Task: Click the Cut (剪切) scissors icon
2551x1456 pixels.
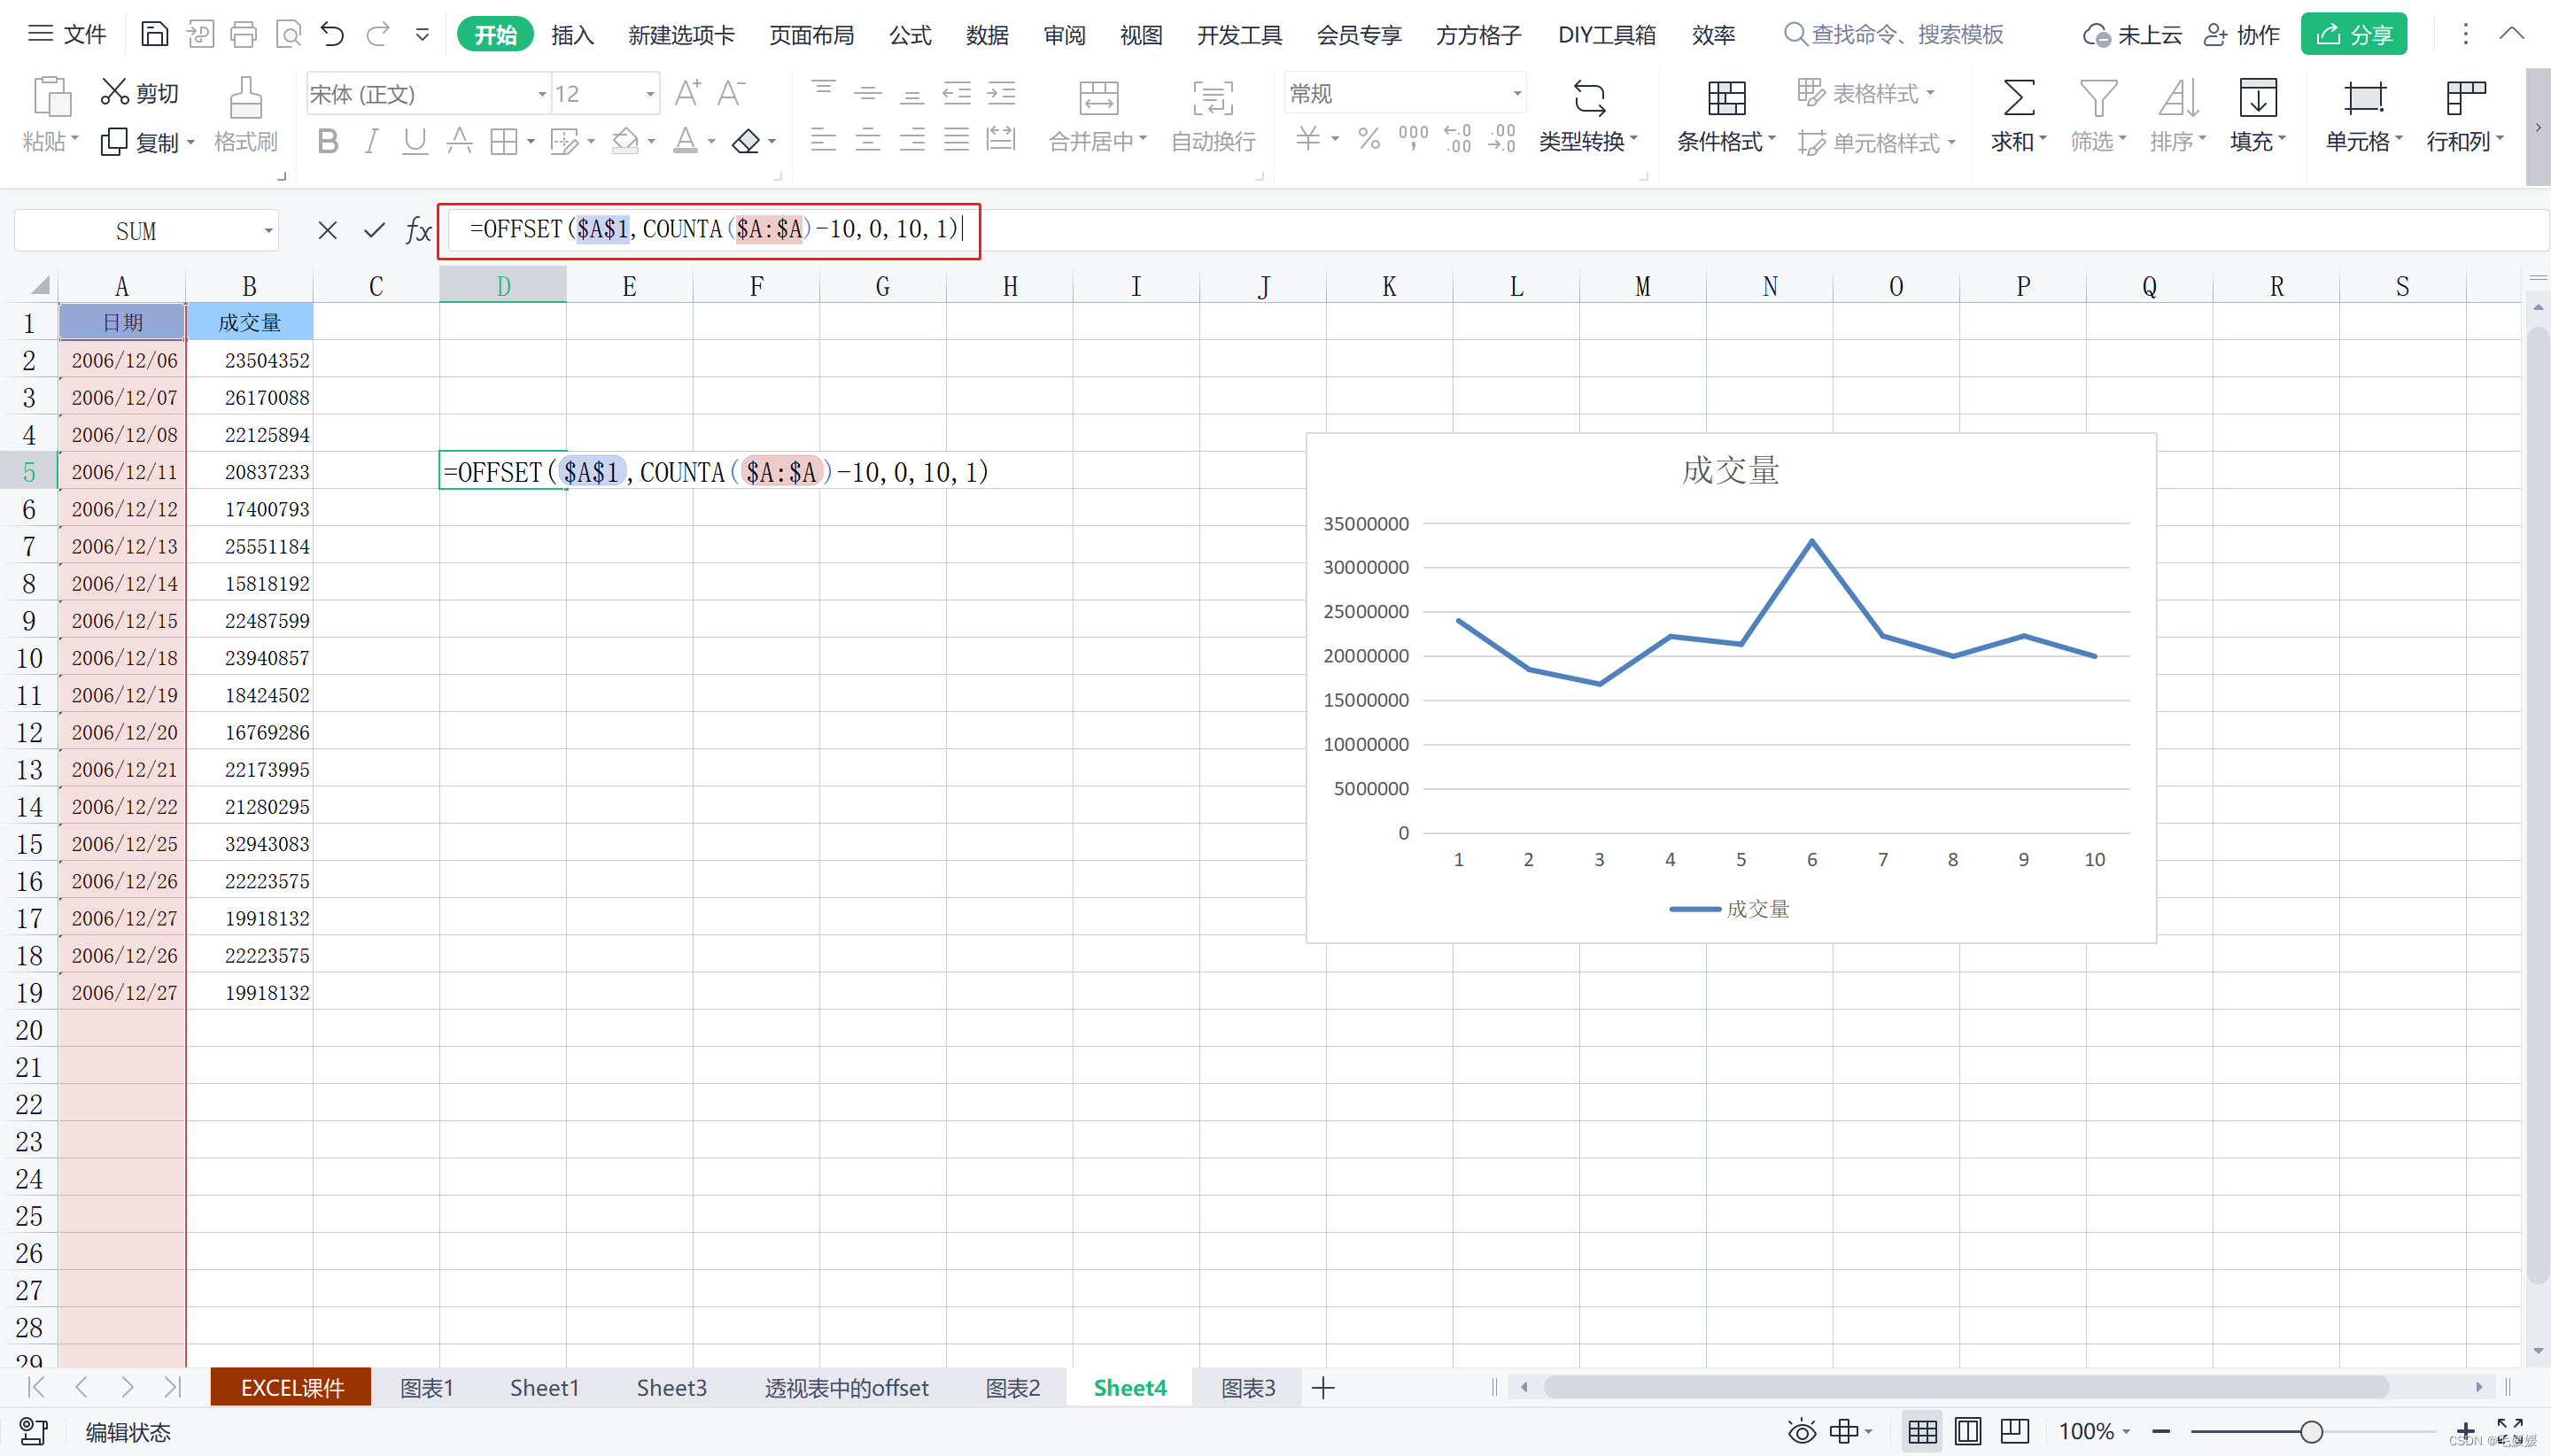Action: click(x=114, y=92)
